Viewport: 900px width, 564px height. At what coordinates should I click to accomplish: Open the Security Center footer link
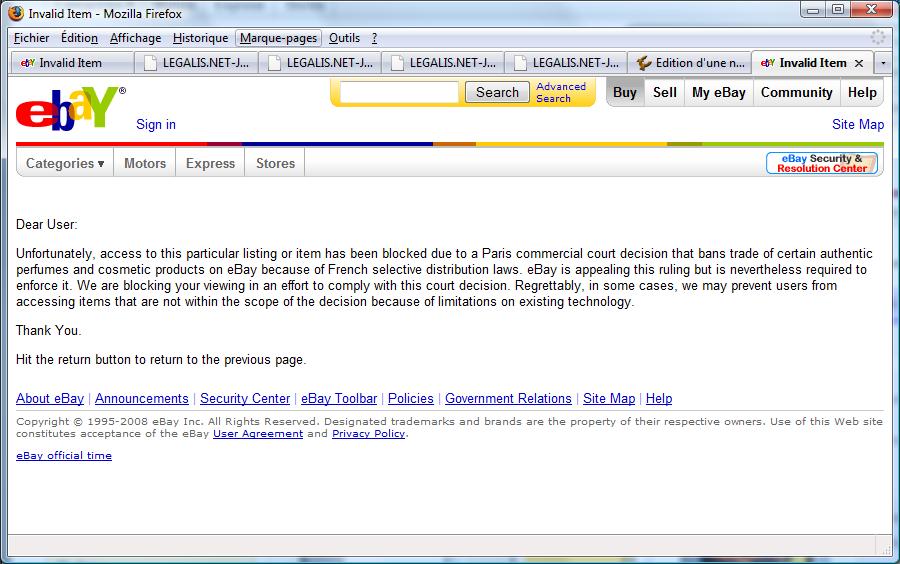tap(245, 398)
